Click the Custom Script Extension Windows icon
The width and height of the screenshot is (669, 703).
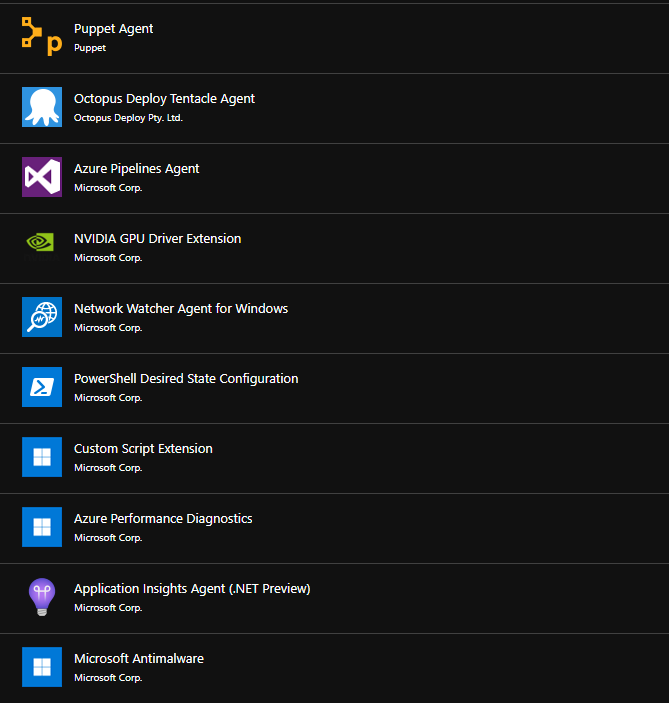click(x=42, y=456)
